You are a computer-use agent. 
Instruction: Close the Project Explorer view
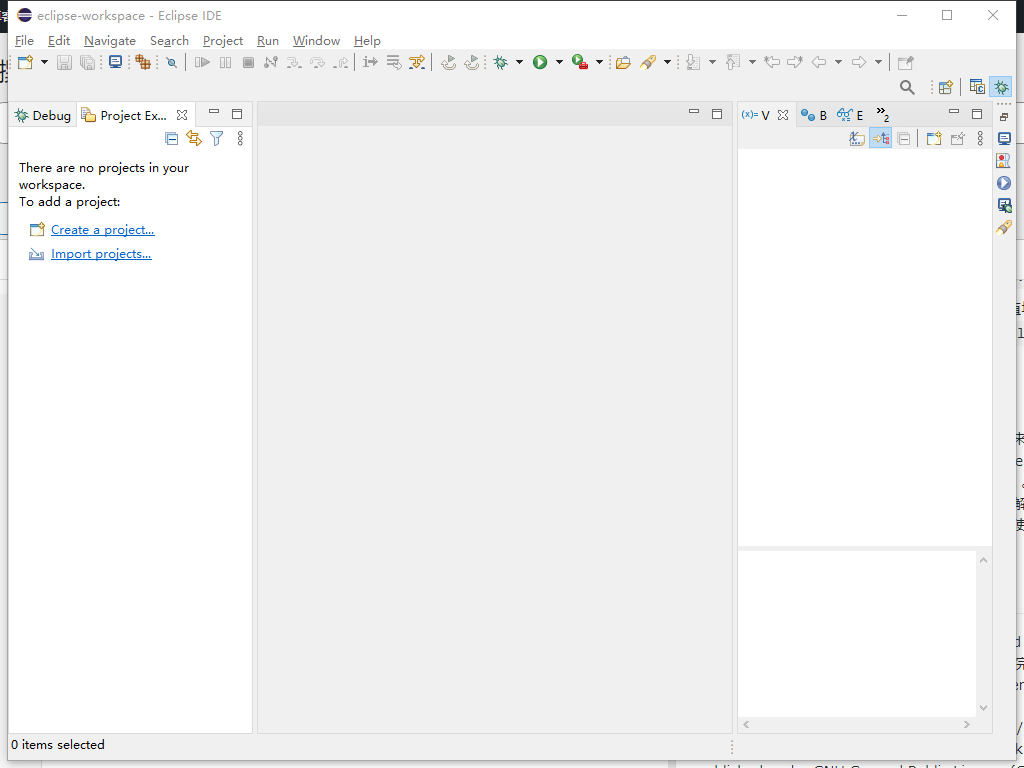pos(182,115)
